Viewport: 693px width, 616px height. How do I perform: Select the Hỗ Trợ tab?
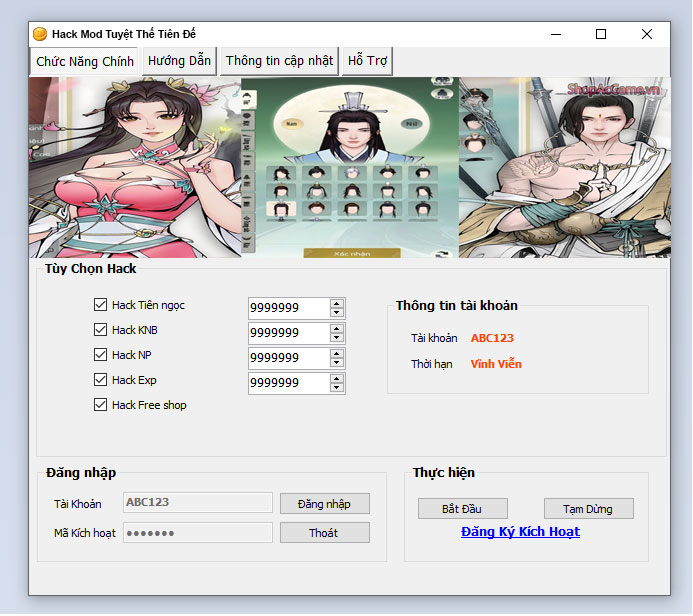[367, 61]
